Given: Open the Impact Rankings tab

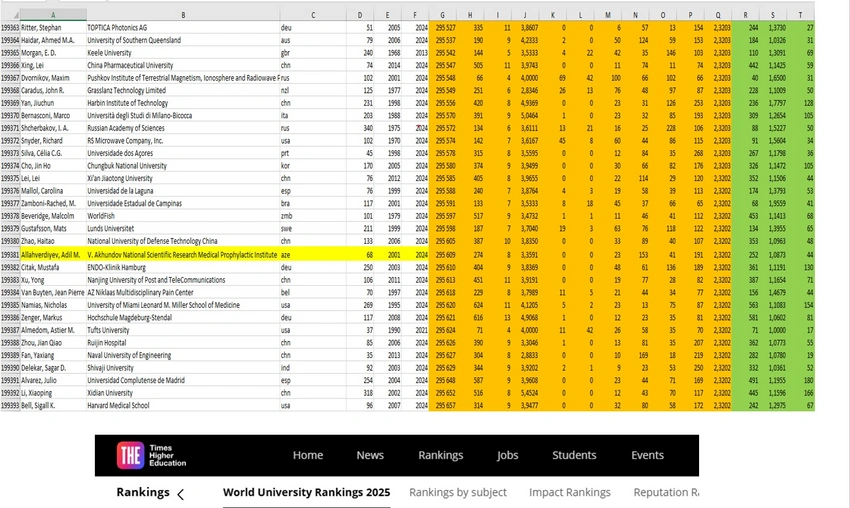Looking at the screenshot, I should (569, 492).
